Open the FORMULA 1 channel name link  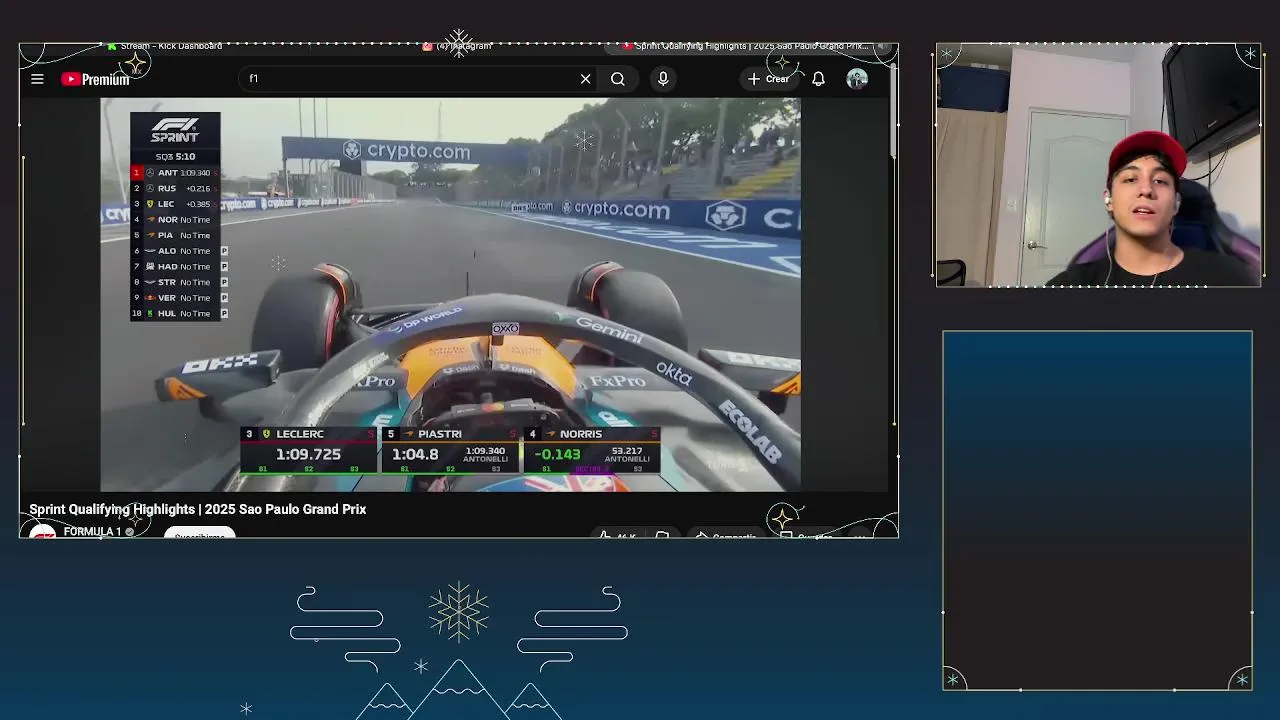pos(92,532)
